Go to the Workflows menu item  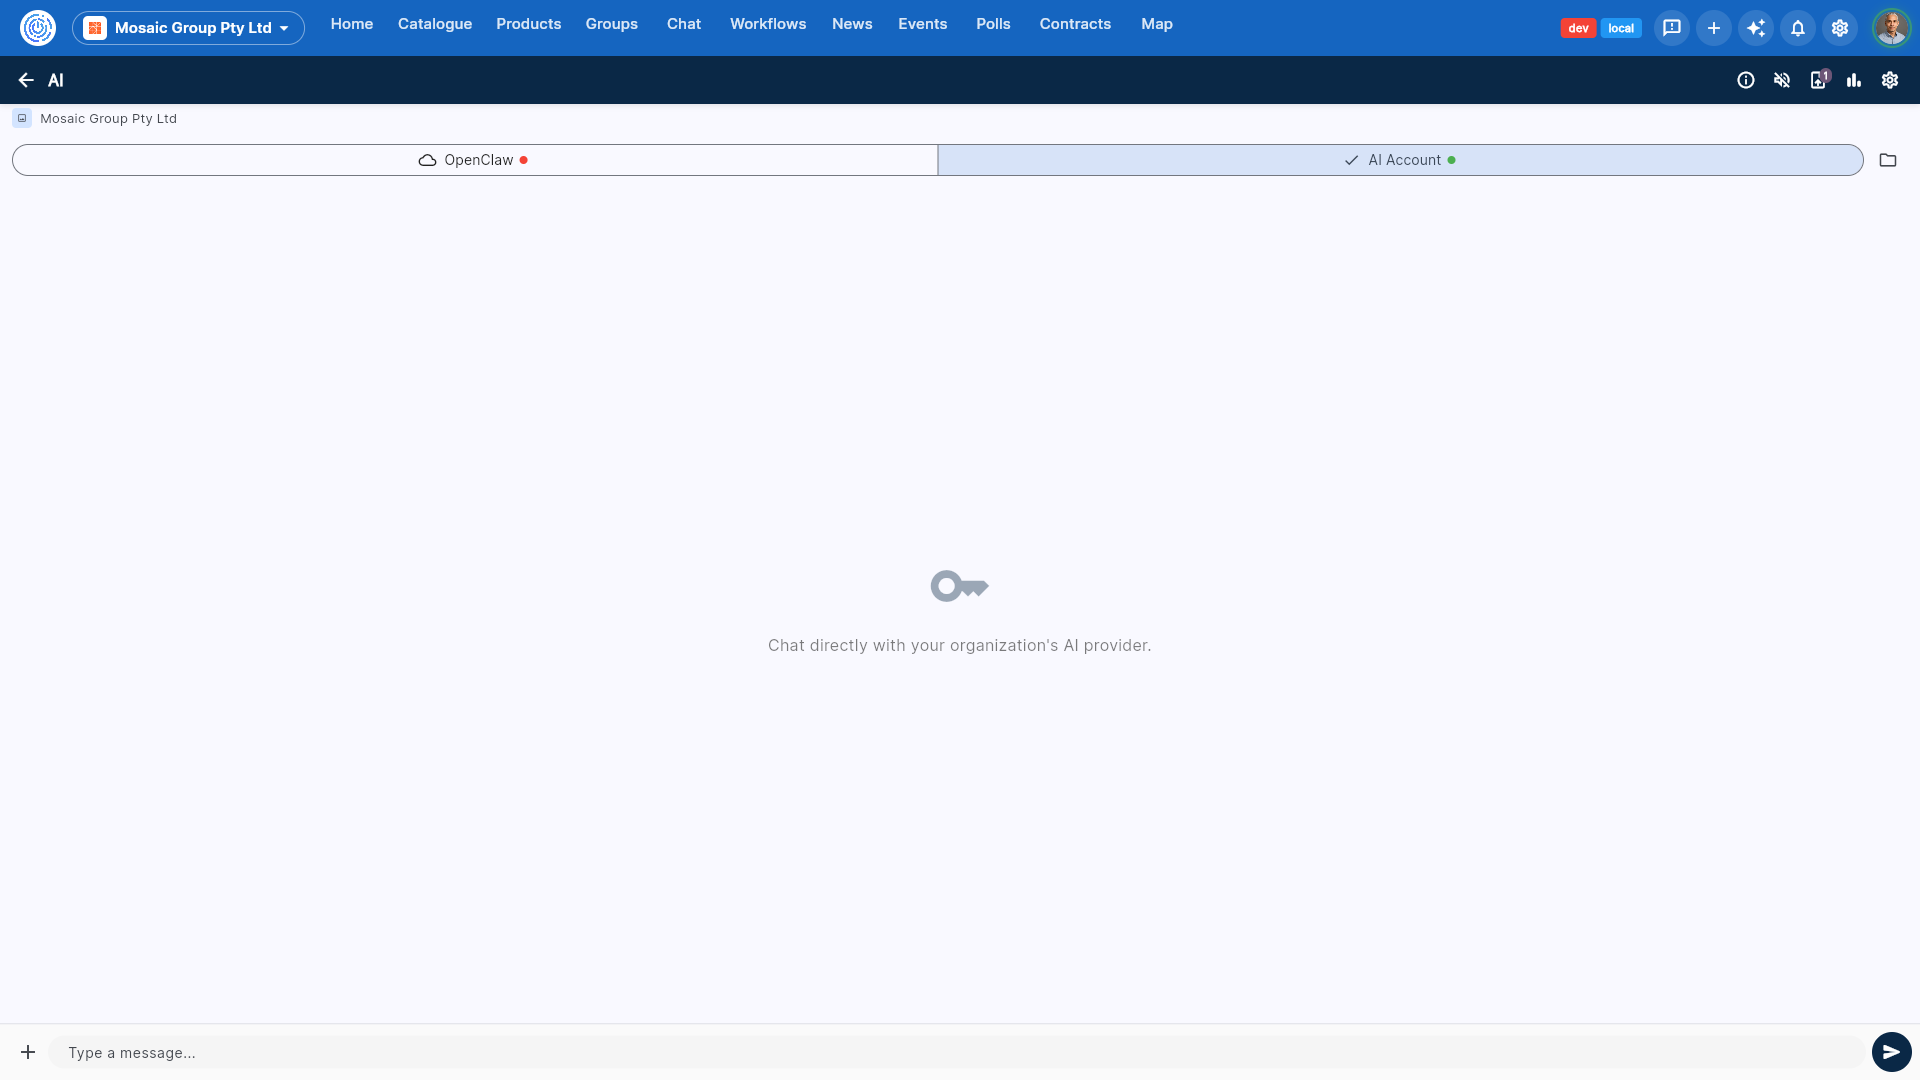[x=768, y=24]
